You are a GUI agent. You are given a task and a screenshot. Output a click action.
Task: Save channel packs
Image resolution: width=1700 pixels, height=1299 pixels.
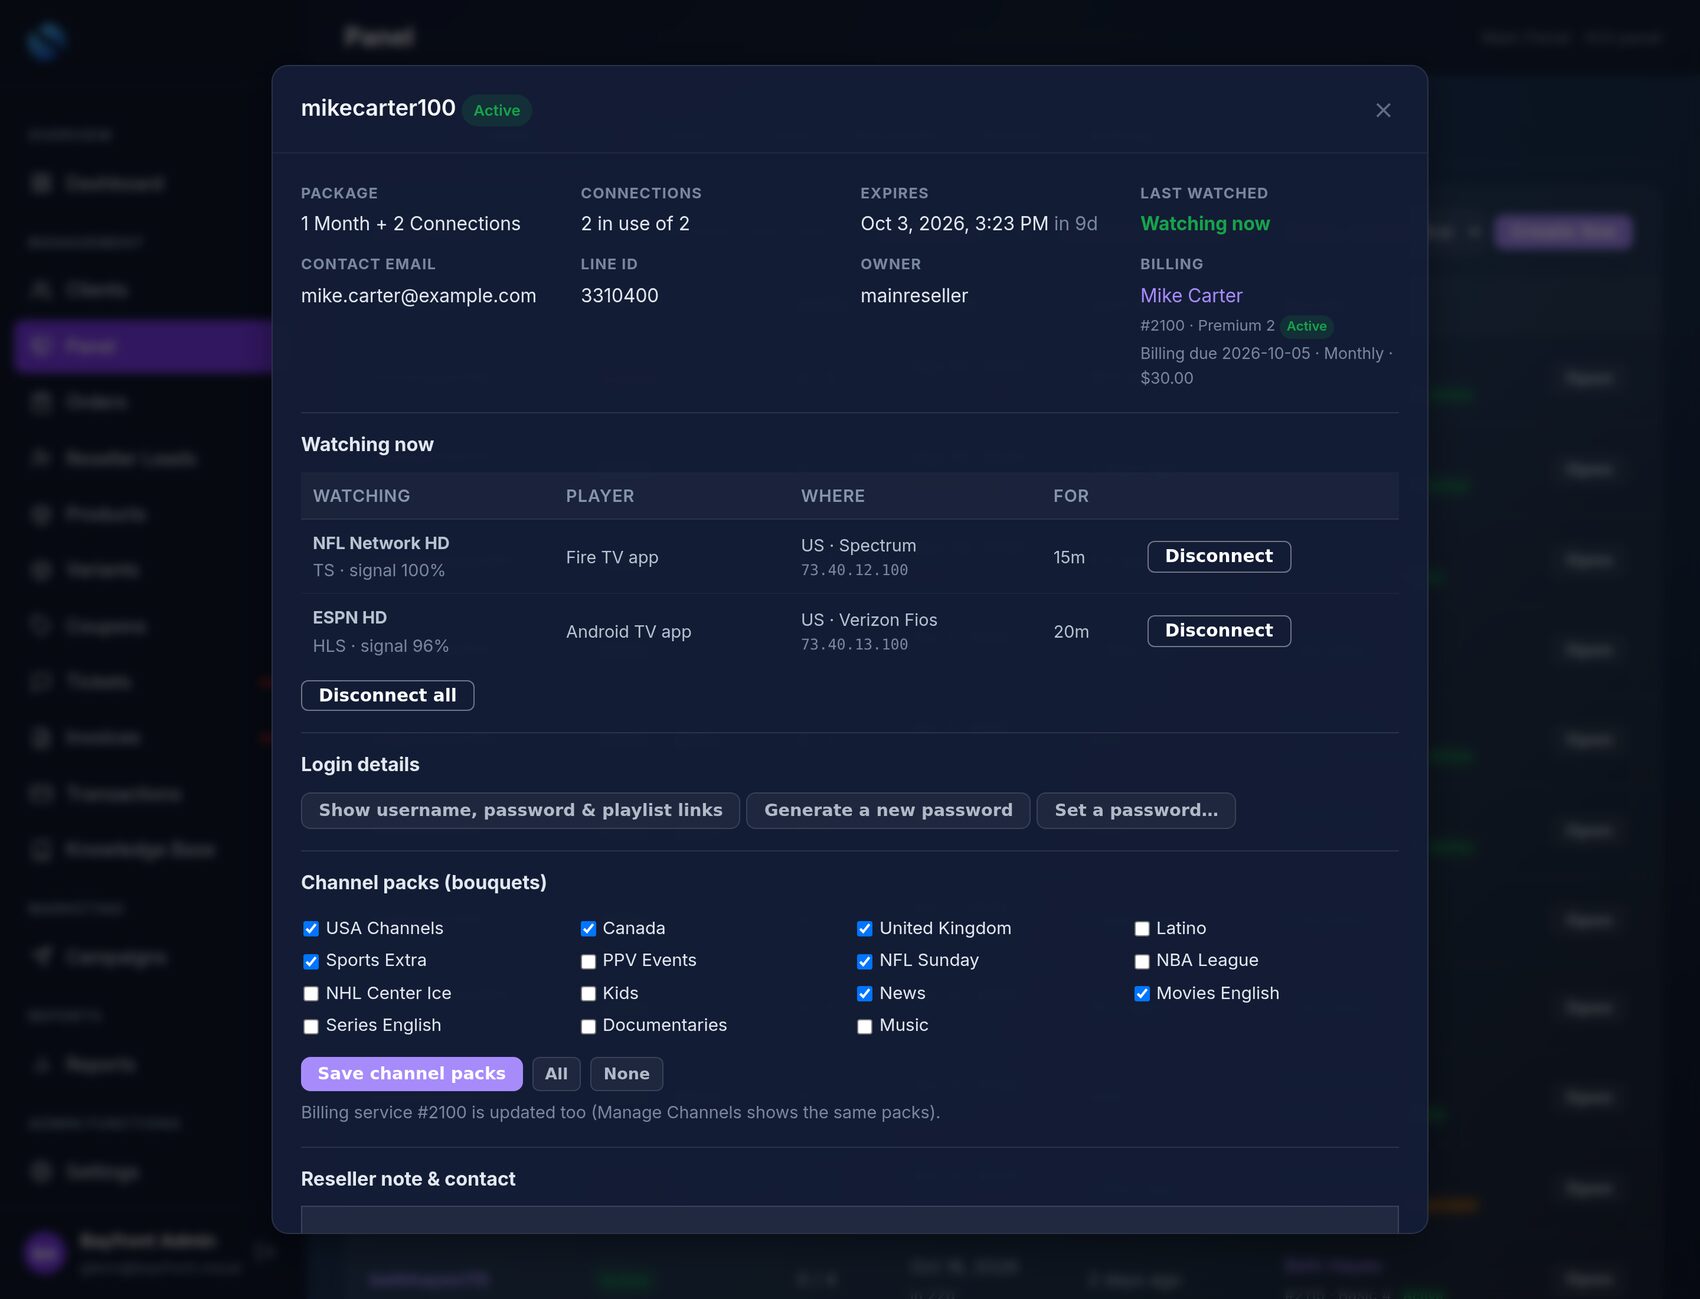[x=412, y=1074]
